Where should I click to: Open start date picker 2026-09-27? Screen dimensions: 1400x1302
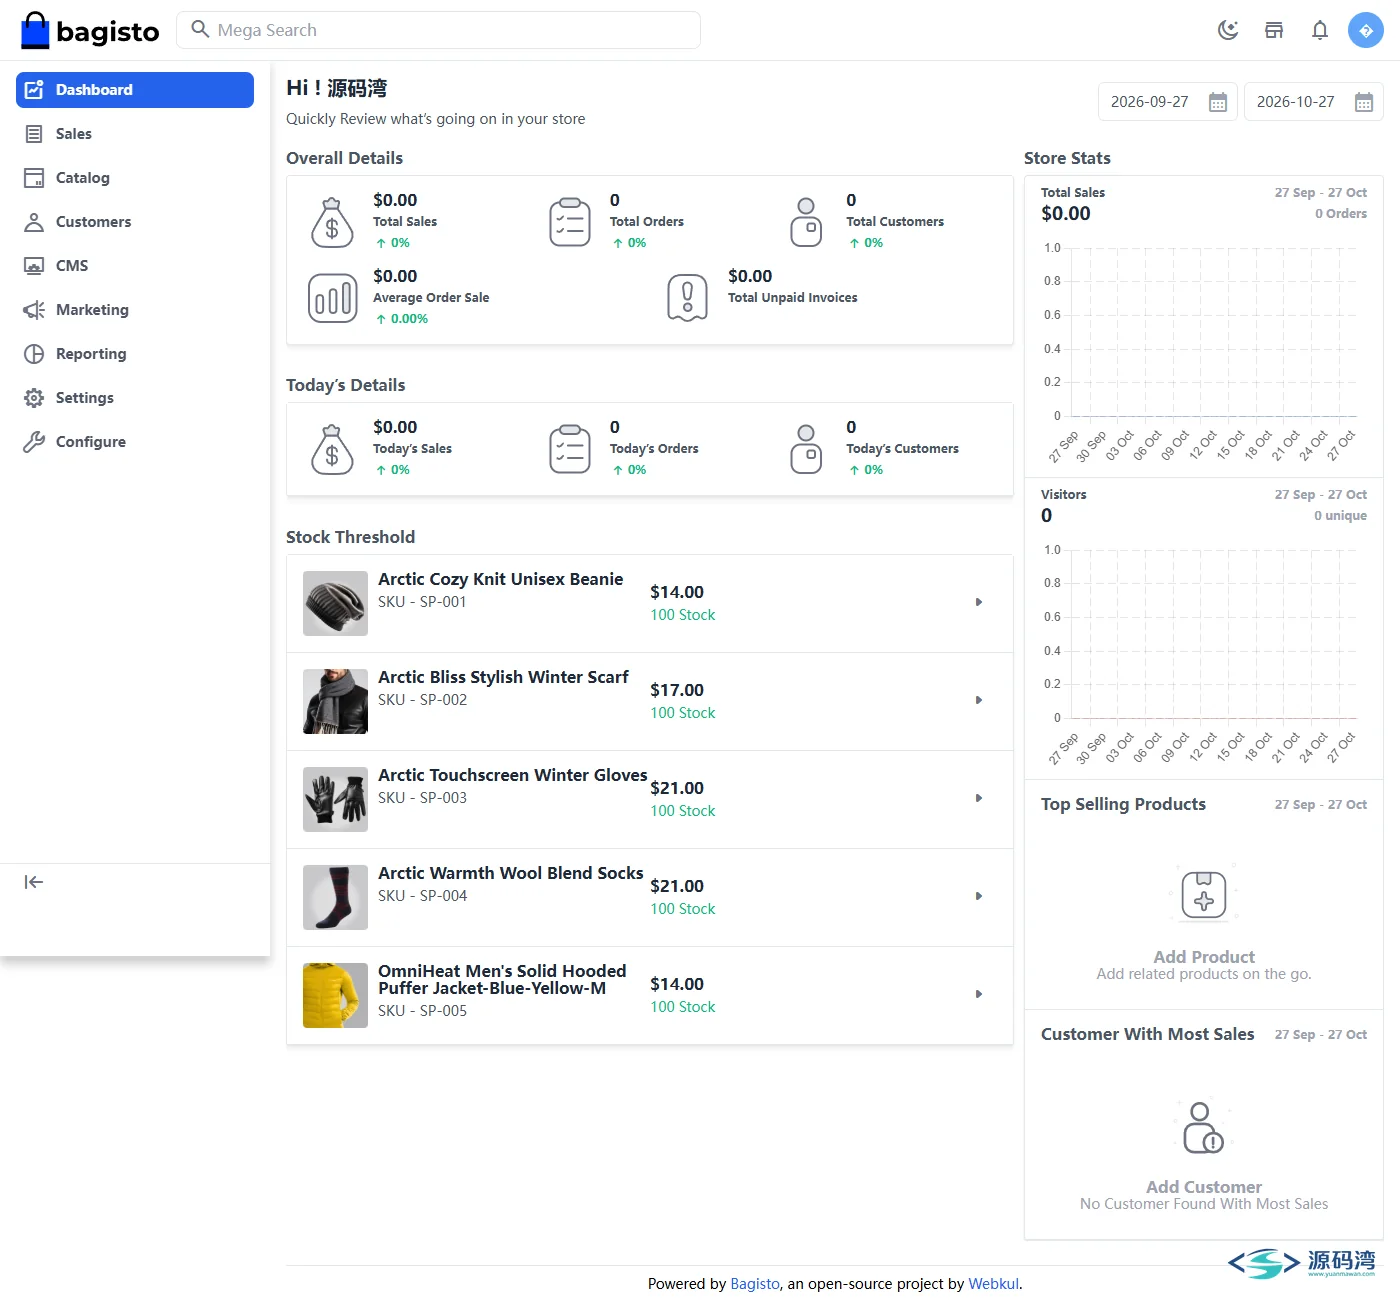(1168, 102)
